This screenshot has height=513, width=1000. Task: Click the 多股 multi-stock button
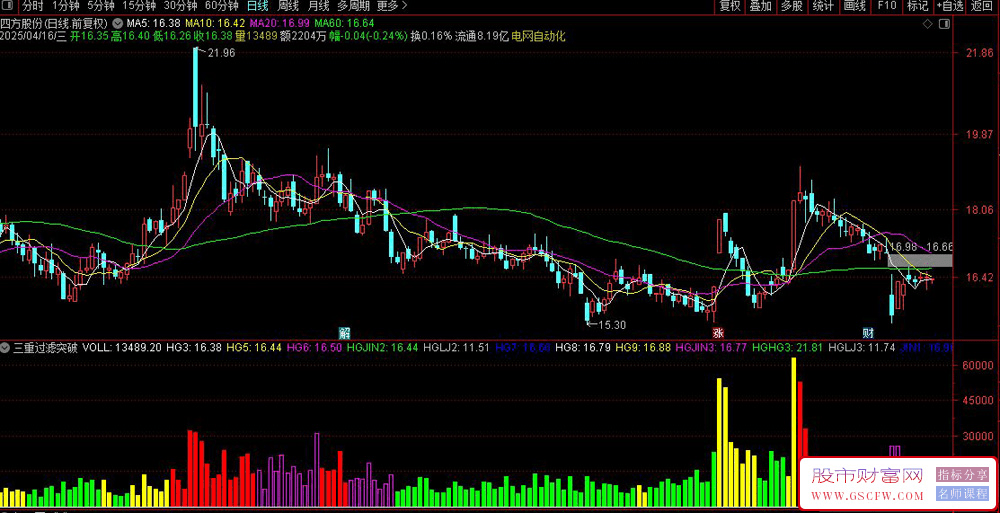pos(791,6)
